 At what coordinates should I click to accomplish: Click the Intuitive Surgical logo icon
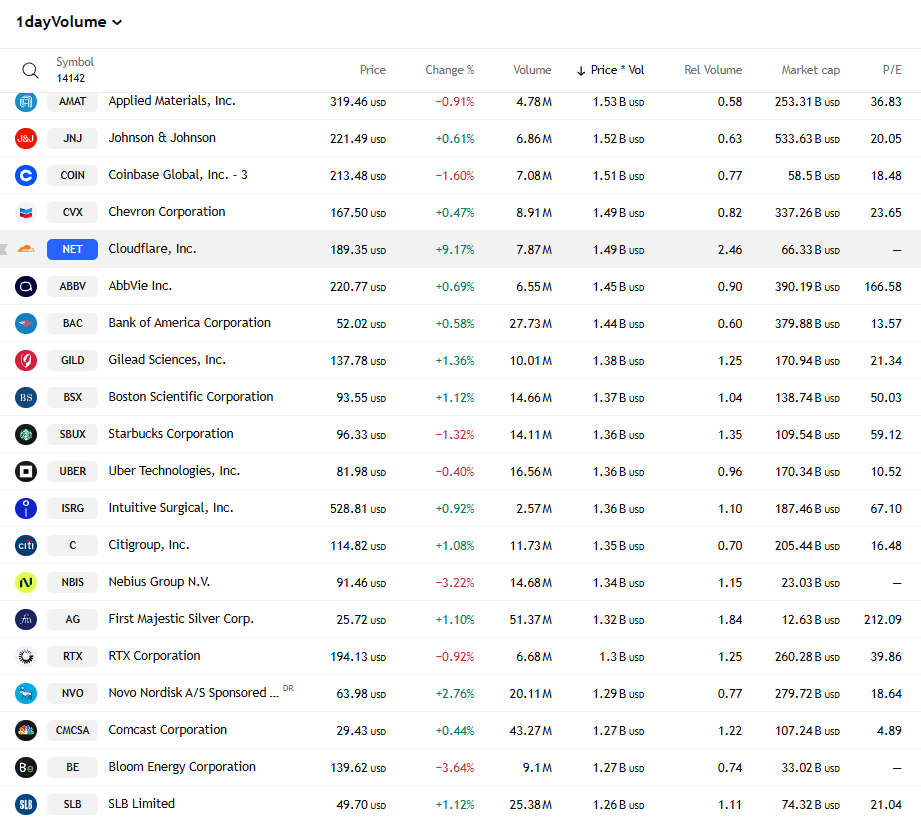pyautogui.click(x=26, y=509)
